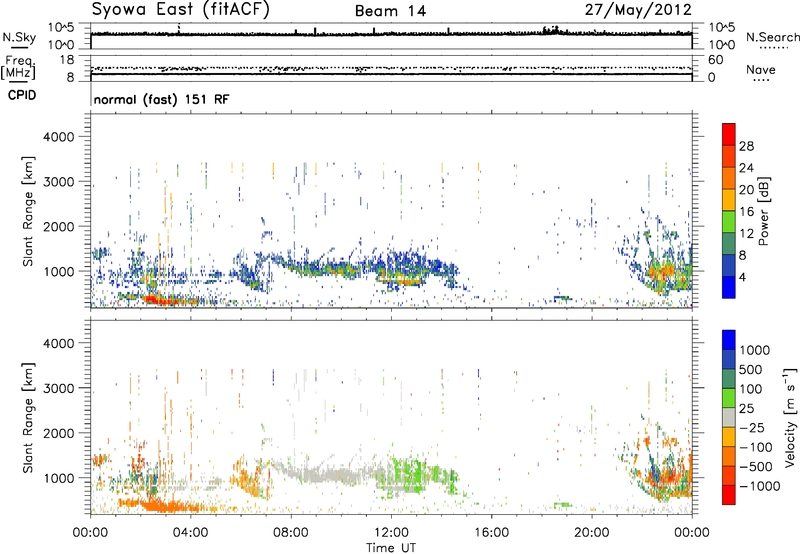Click the 'N.Search' legend label
800x554 pixels.
pyautogui.click(x=772, y=37)
